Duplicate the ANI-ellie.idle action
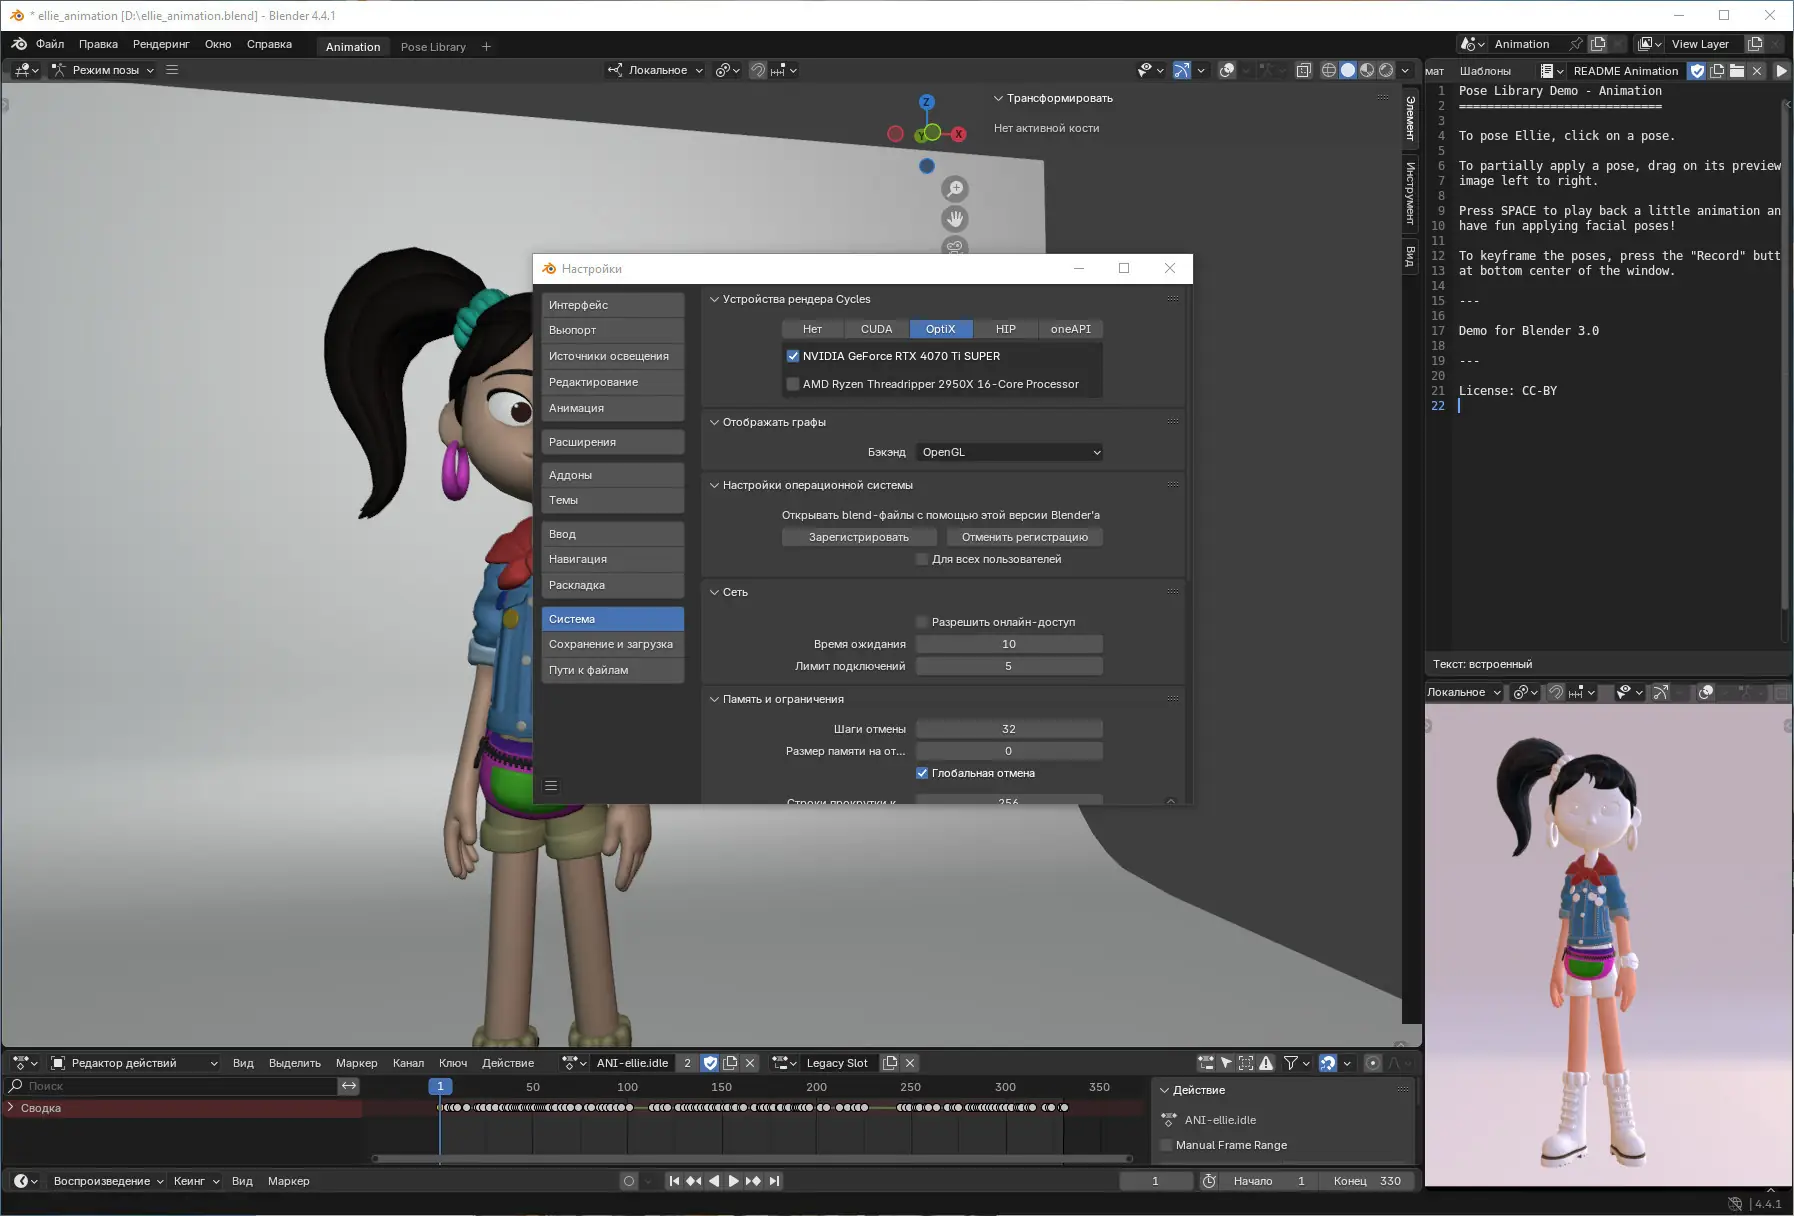Screen dimensions: 1794x1216 pyautogui.click(x=730, y=1063)
